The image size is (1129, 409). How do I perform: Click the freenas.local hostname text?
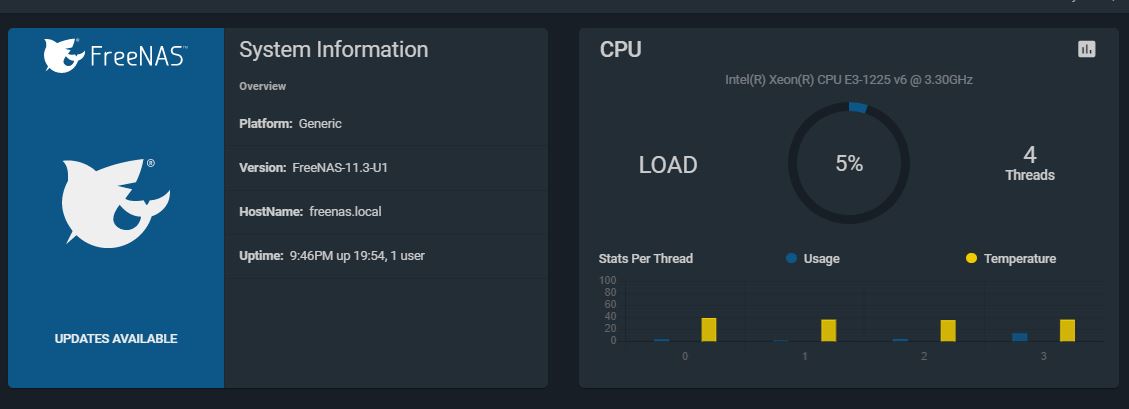point(345,212)
